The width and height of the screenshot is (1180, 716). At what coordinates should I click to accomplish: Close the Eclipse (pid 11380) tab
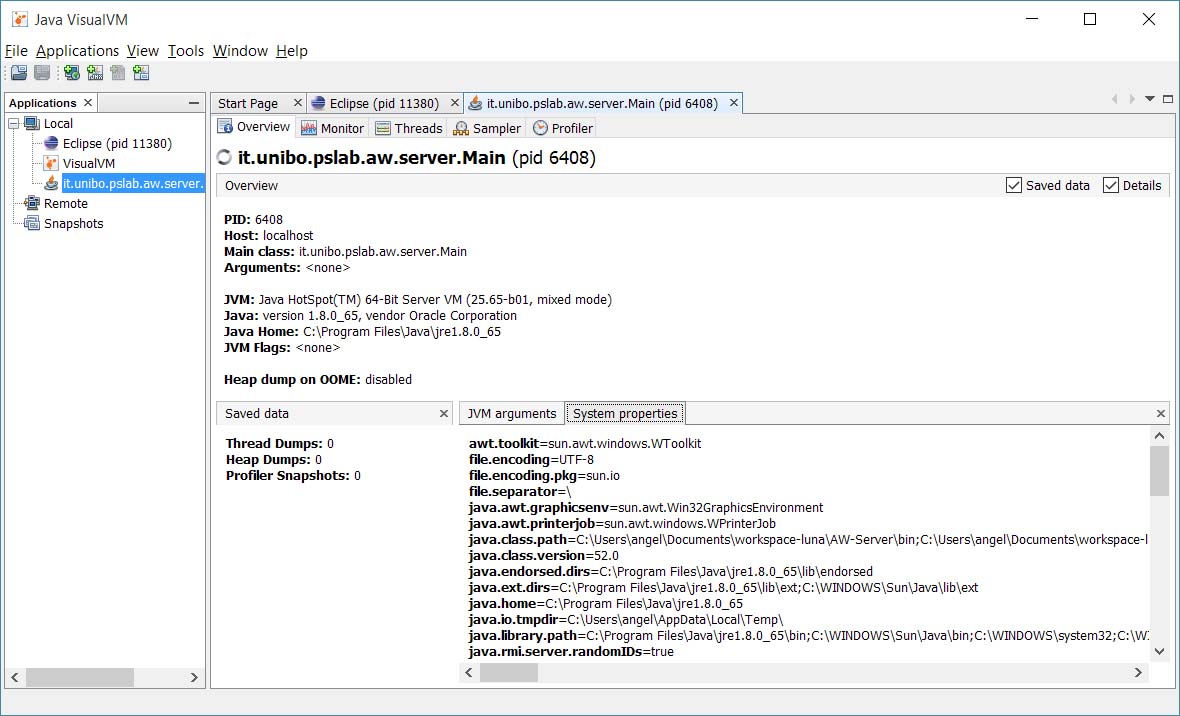pyautogui.click(x=455, y=102)
